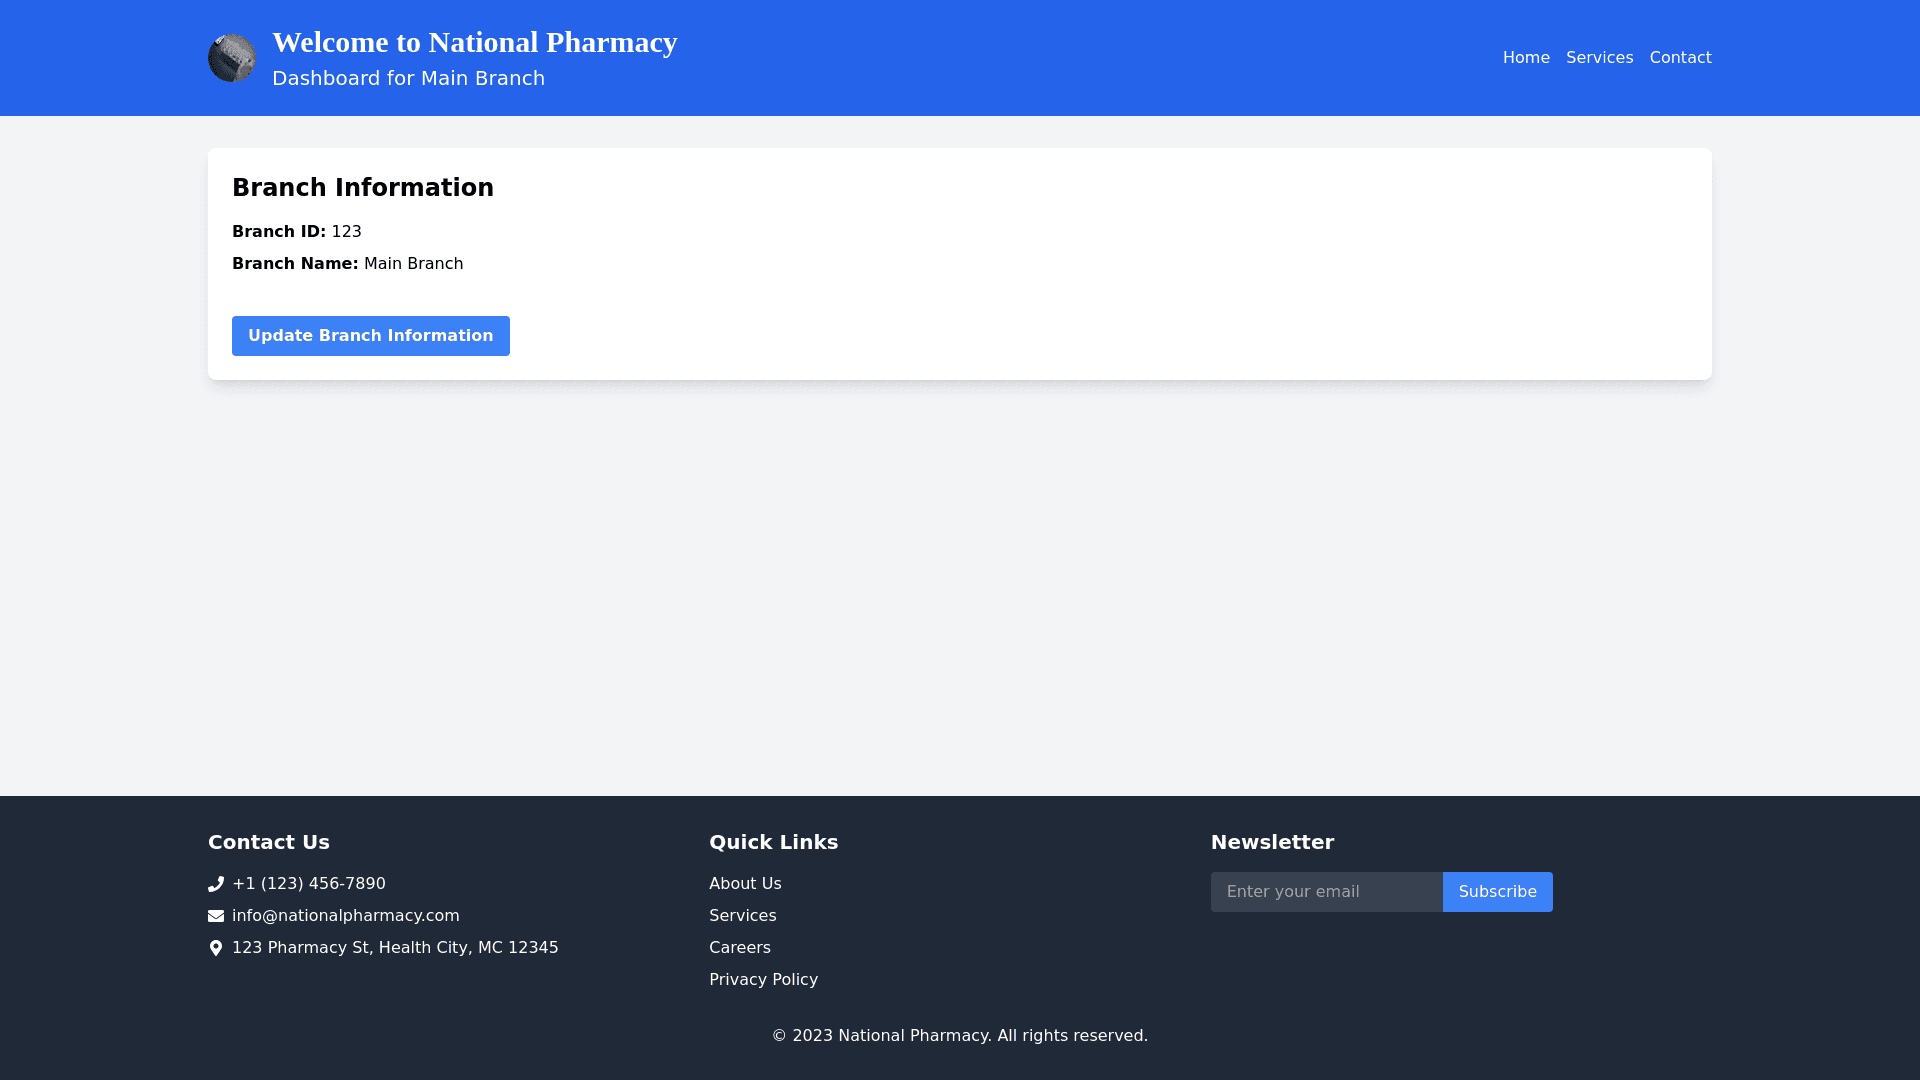Click the 123 Pharmacy St address text

(x=395, y=948)
